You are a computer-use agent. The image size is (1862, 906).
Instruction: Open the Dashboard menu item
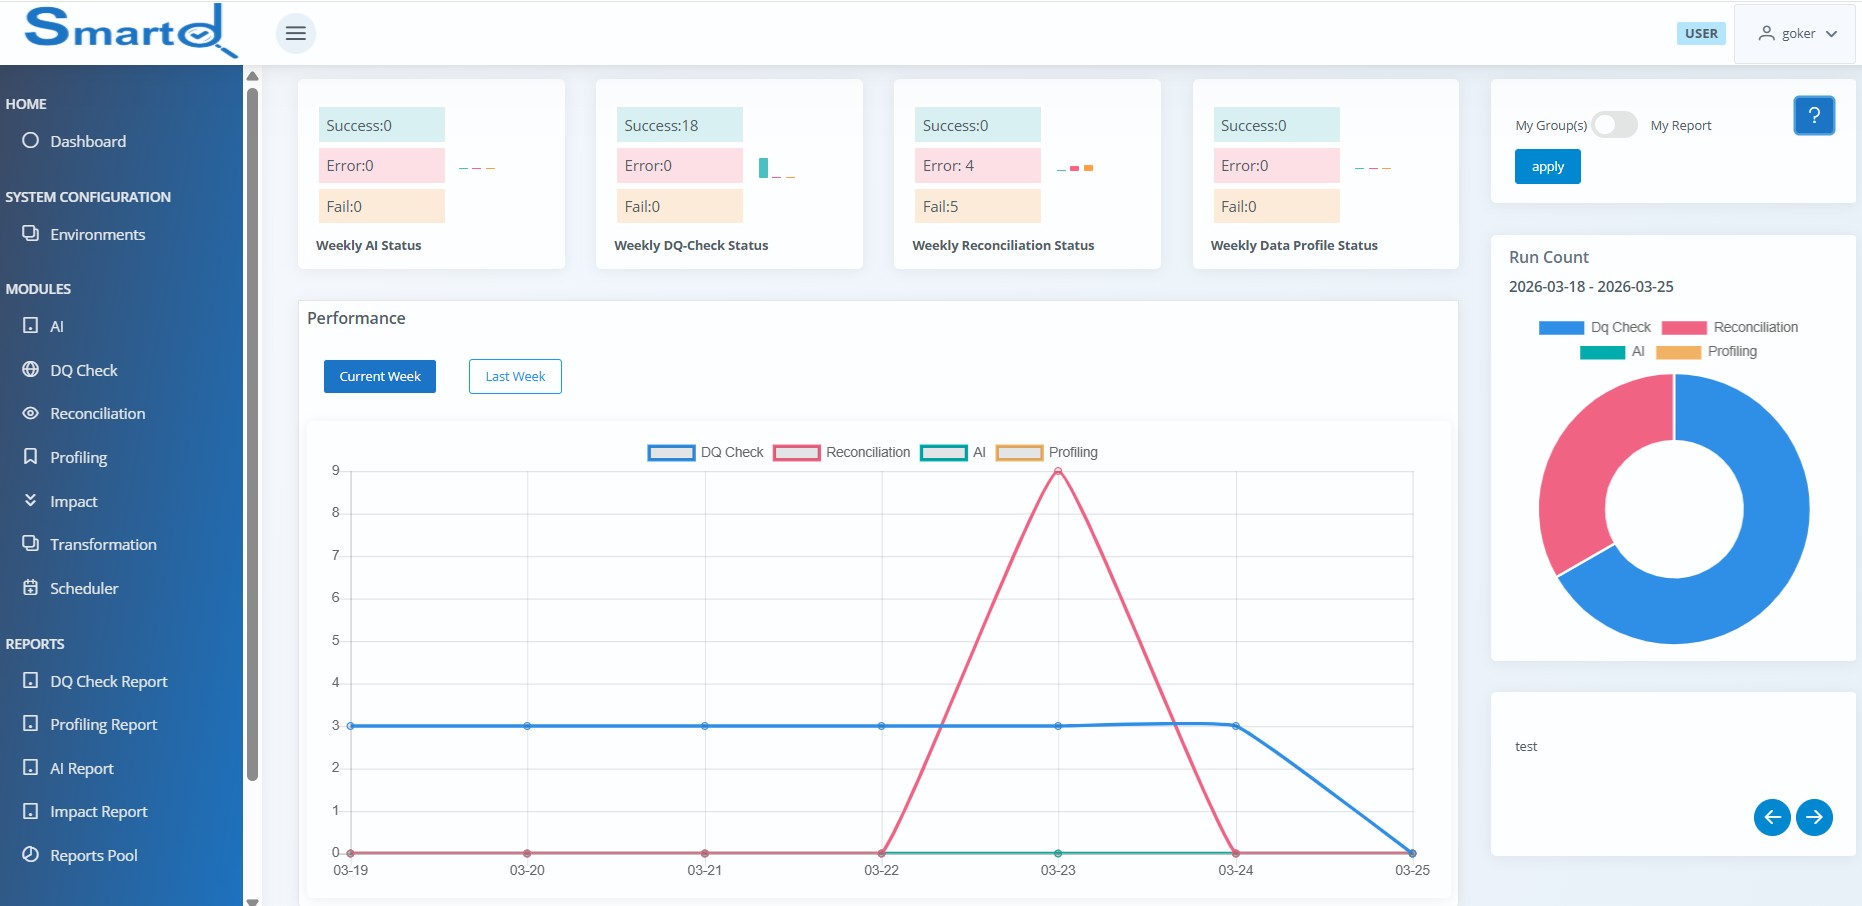point(88,141)
